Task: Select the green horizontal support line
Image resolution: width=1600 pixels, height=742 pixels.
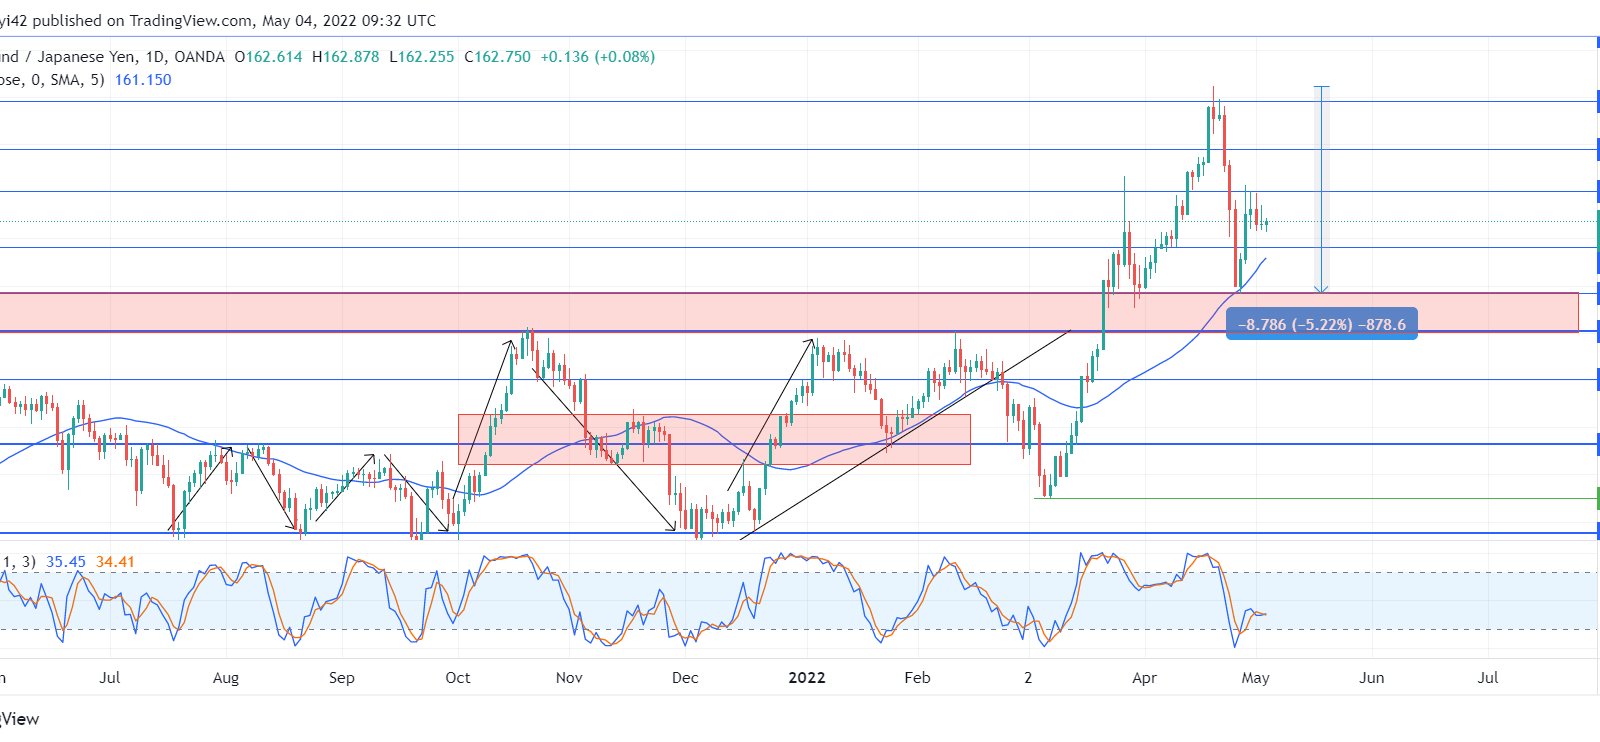Action: (1316, 498)
